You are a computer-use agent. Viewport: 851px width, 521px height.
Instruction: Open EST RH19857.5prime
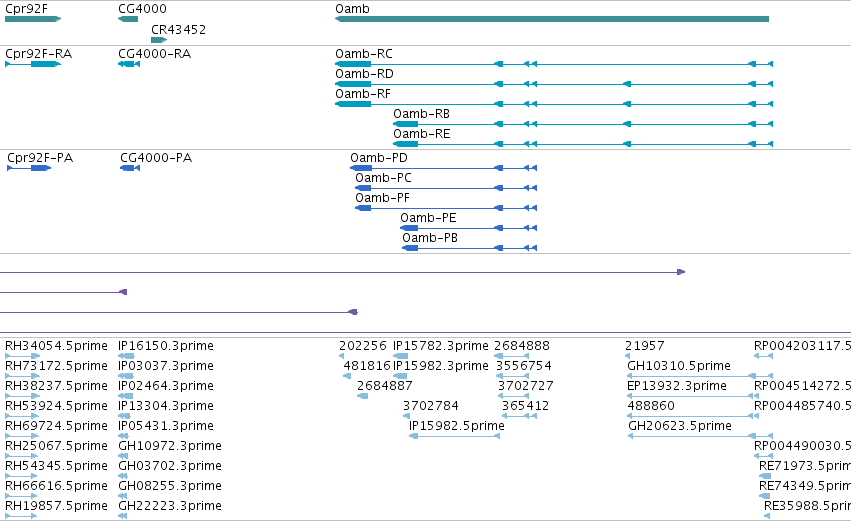click(56, 506)
